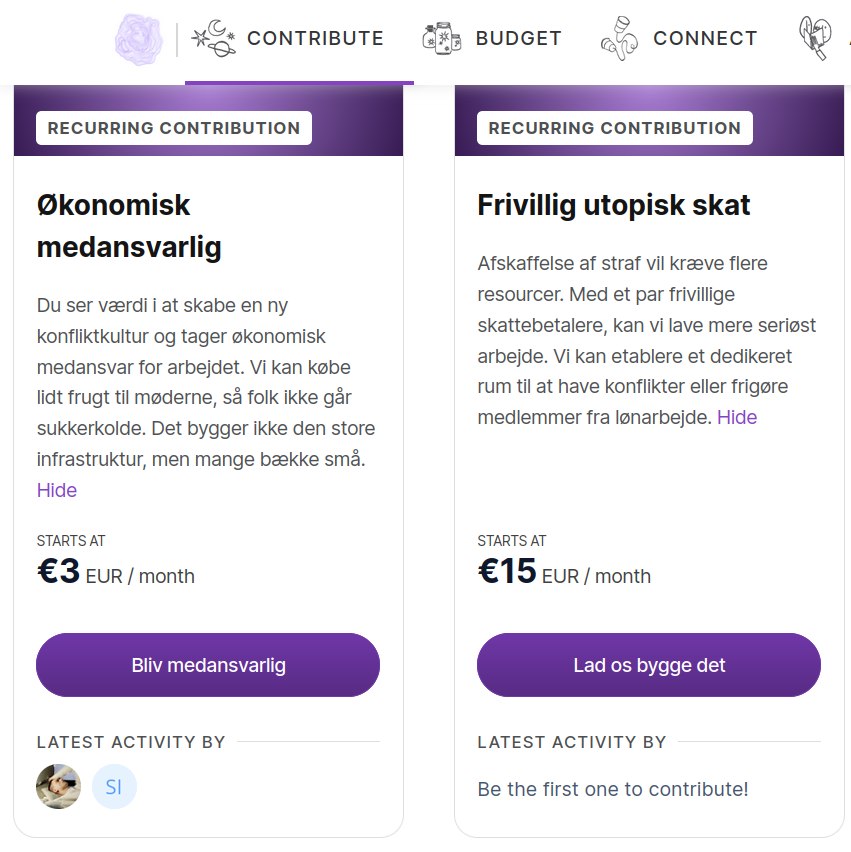Viewport: 851px width, 852px height.
Task: Click the left card's Recurring Contribution badge
Action: pos(174,128)
